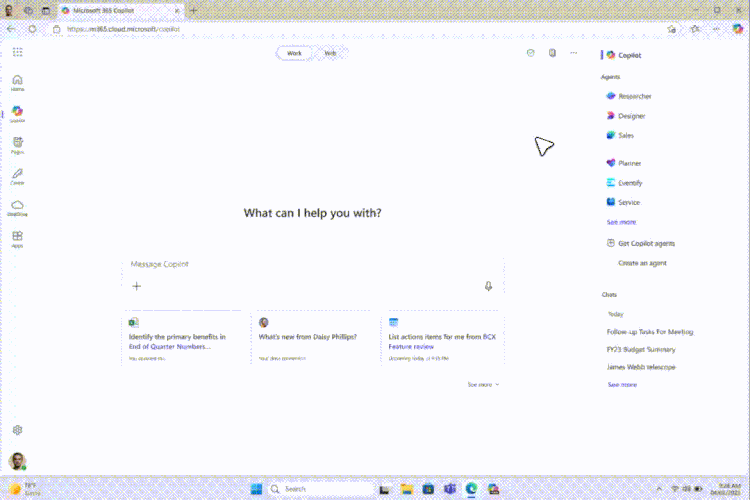Open Pages from the left sidebar

pos(18,145)
